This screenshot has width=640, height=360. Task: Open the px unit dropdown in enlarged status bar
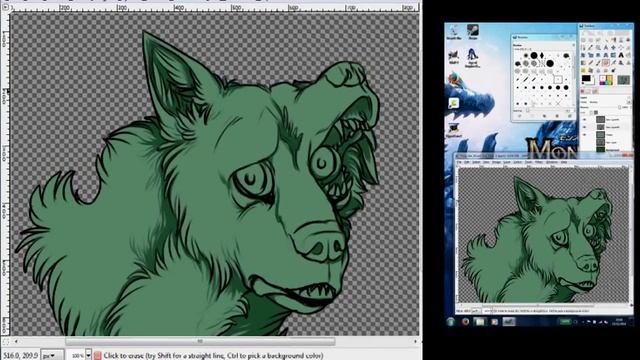(53, 356)
